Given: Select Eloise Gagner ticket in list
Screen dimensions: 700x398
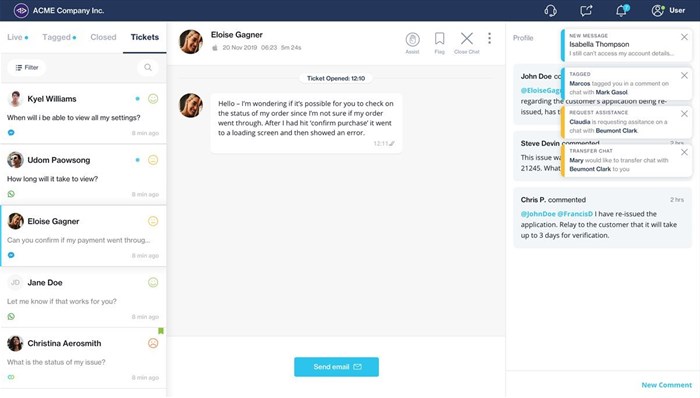Looking at the screenshot, I should [83, 236].
